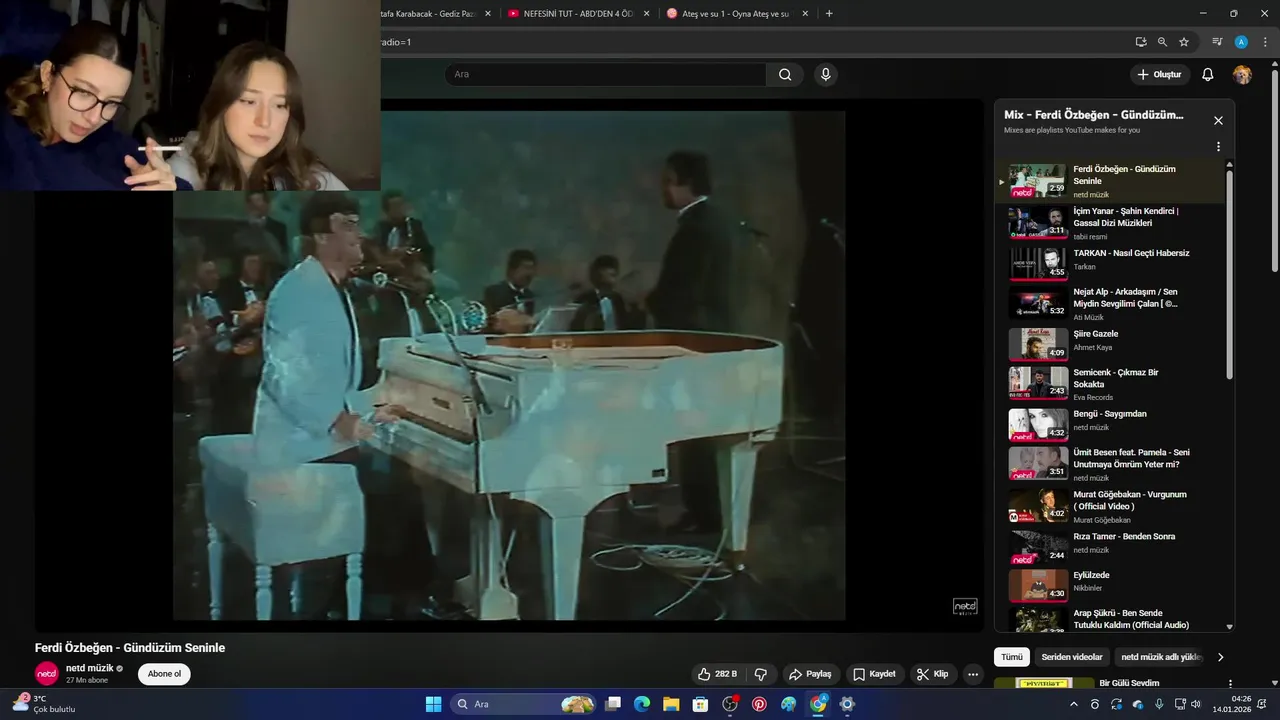This screenshot has height=720, width=1280.
Task: Open the netd müzik channel avatar
Action: click(47, 673)
